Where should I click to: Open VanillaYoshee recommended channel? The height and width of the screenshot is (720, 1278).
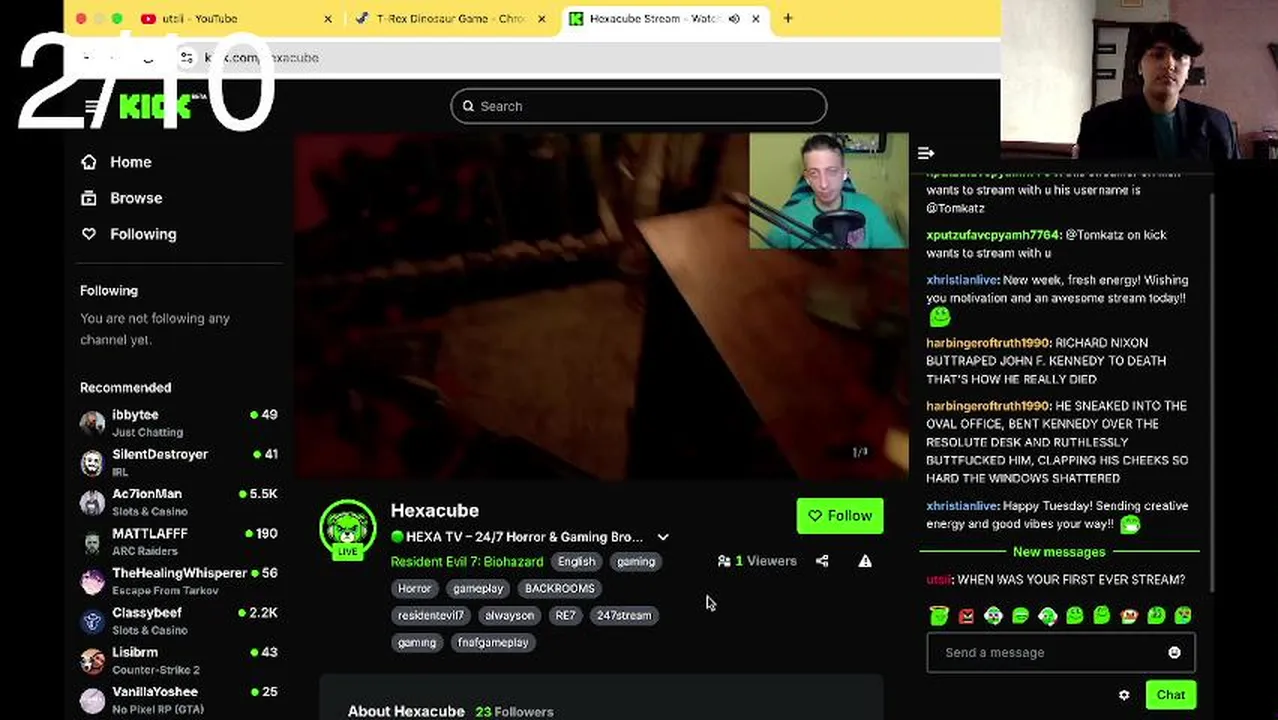pyautogui.click(x=179, y=700)
